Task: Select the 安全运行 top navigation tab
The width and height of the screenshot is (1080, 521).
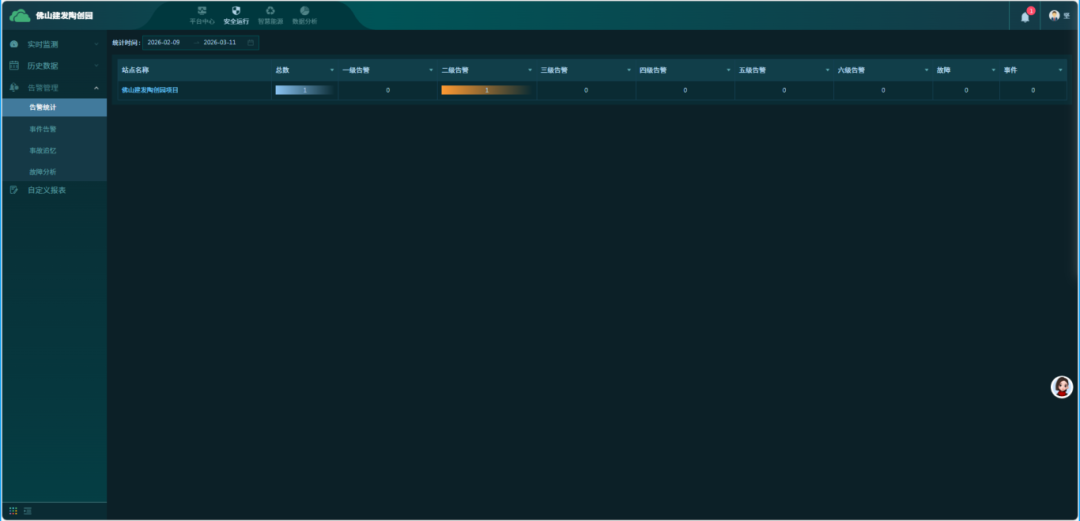Action: (236, 15)
